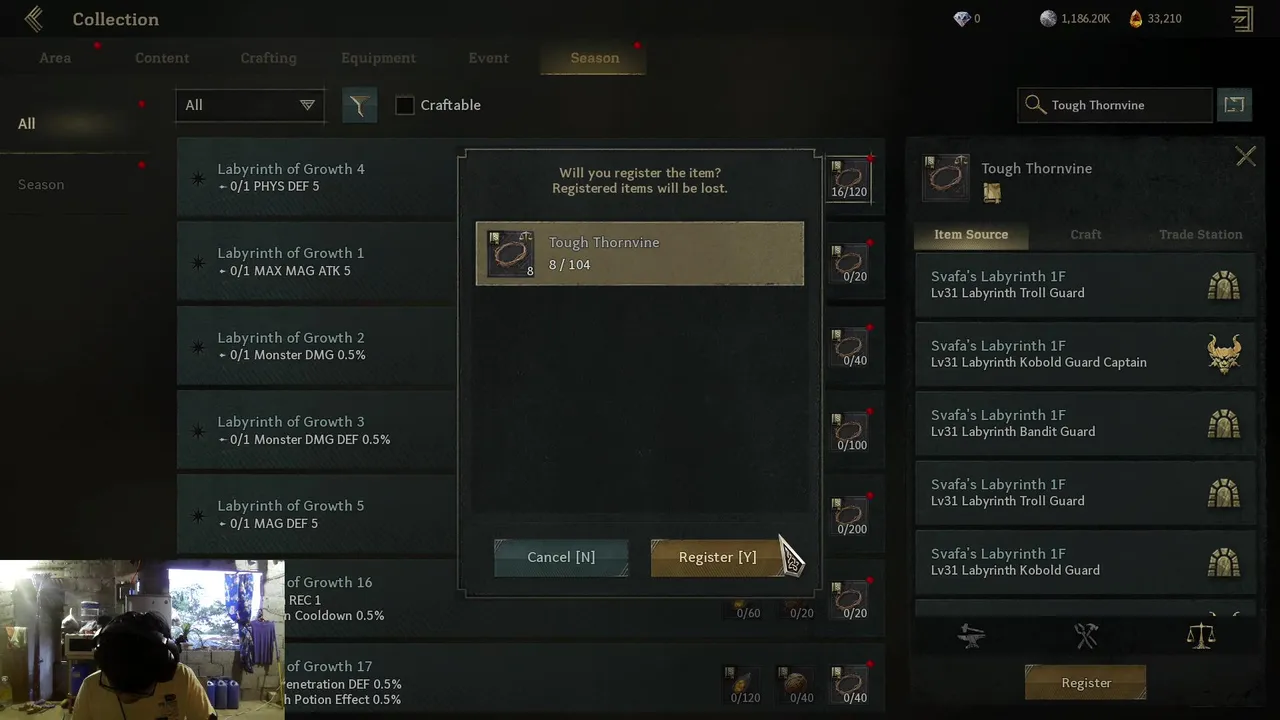1280x720 pixels.
Task: Click the icon button next to the search box
Action: [x=1234, y=105]
